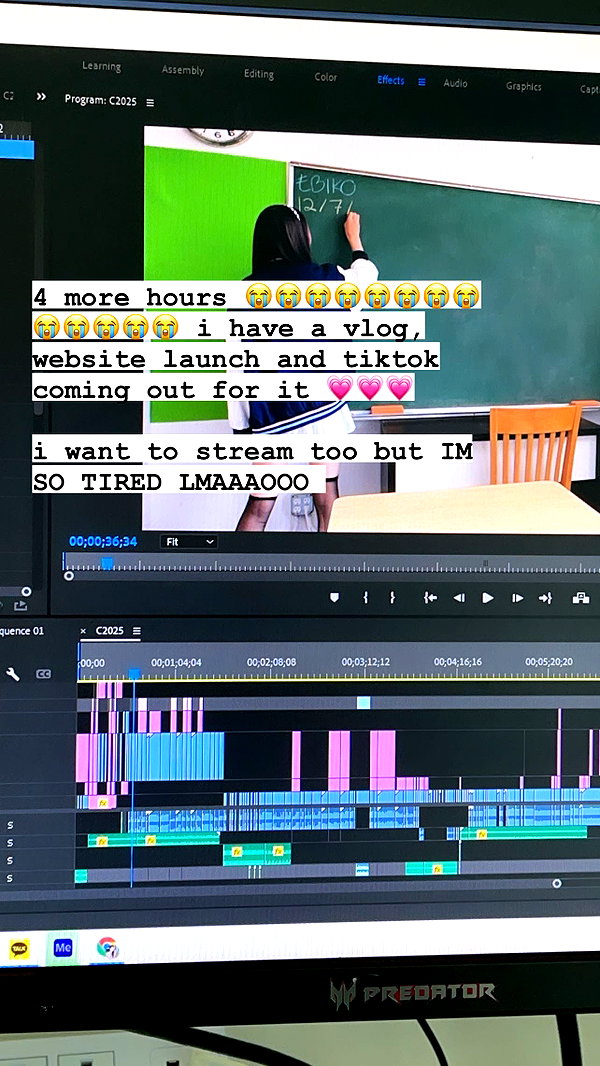Click the second fx badge on the third audio track clip

[278, 850]
